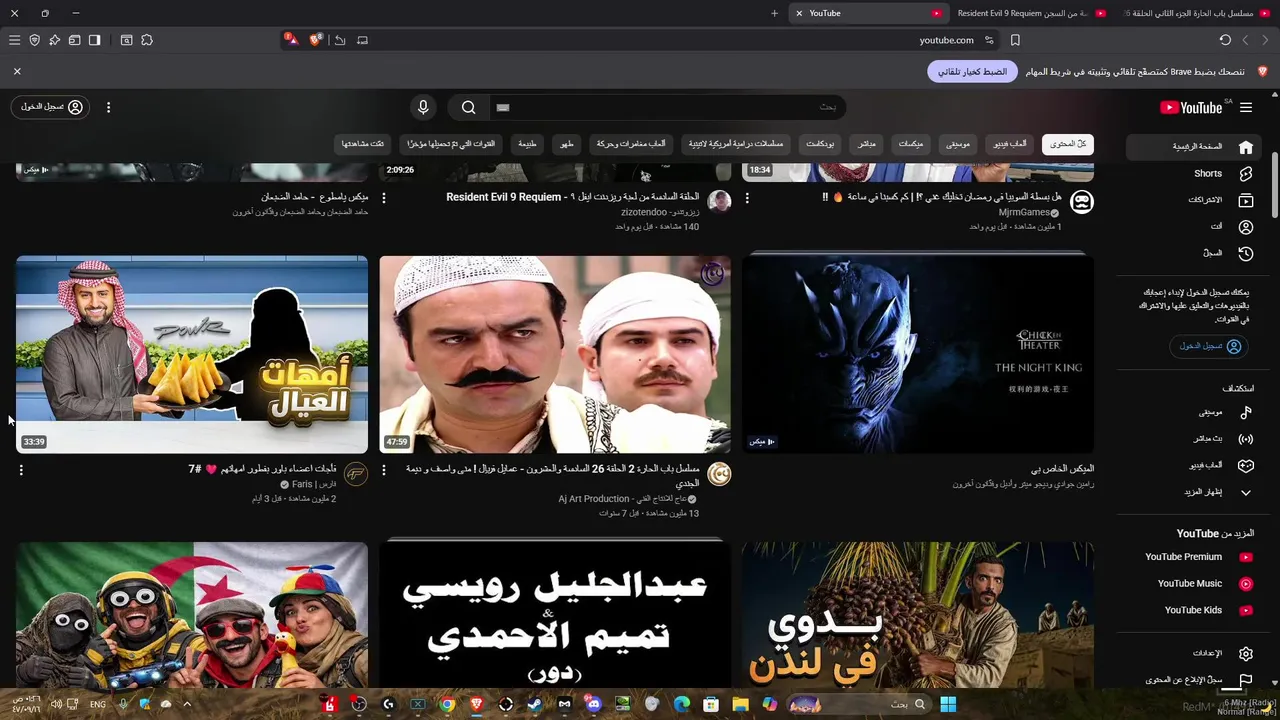1280x720 pixels.
Task: Select the طهو filter chip
Action: [567, 144]
